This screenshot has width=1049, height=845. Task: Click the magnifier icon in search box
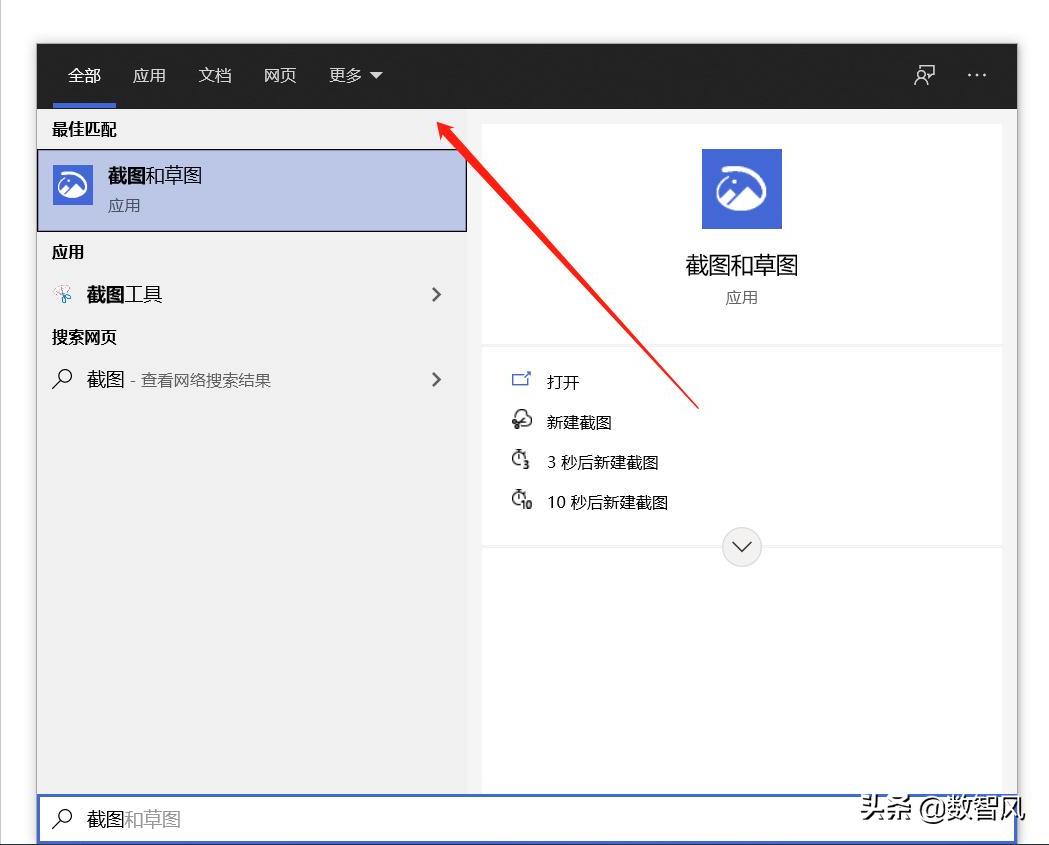[x=62, y=818]
